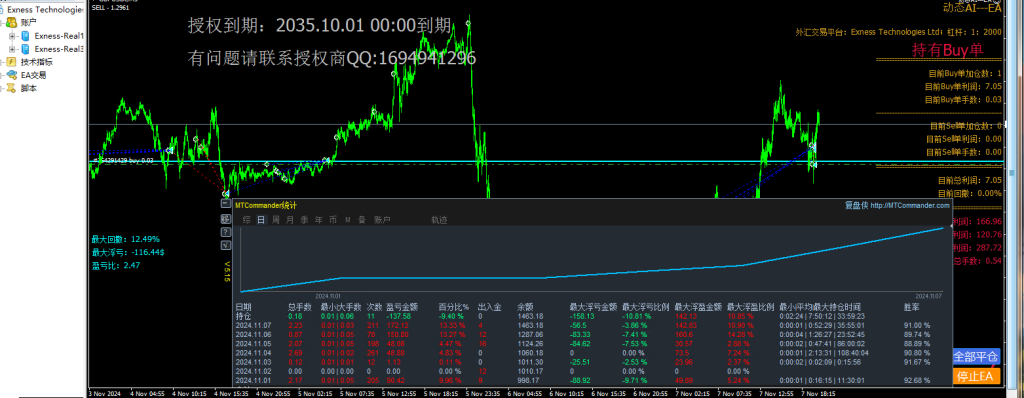Click the 2024.11.03 row date

tap(252, 361)
